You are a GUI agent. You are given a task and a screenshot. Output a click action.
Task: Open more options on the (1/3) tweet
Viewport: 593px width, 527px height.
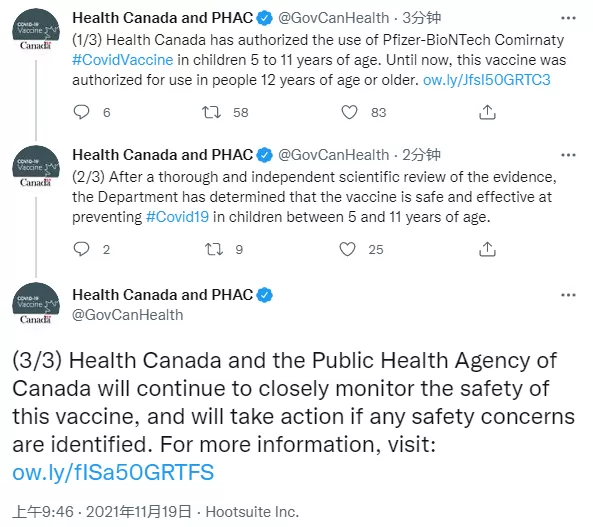(x=568, y=18)
